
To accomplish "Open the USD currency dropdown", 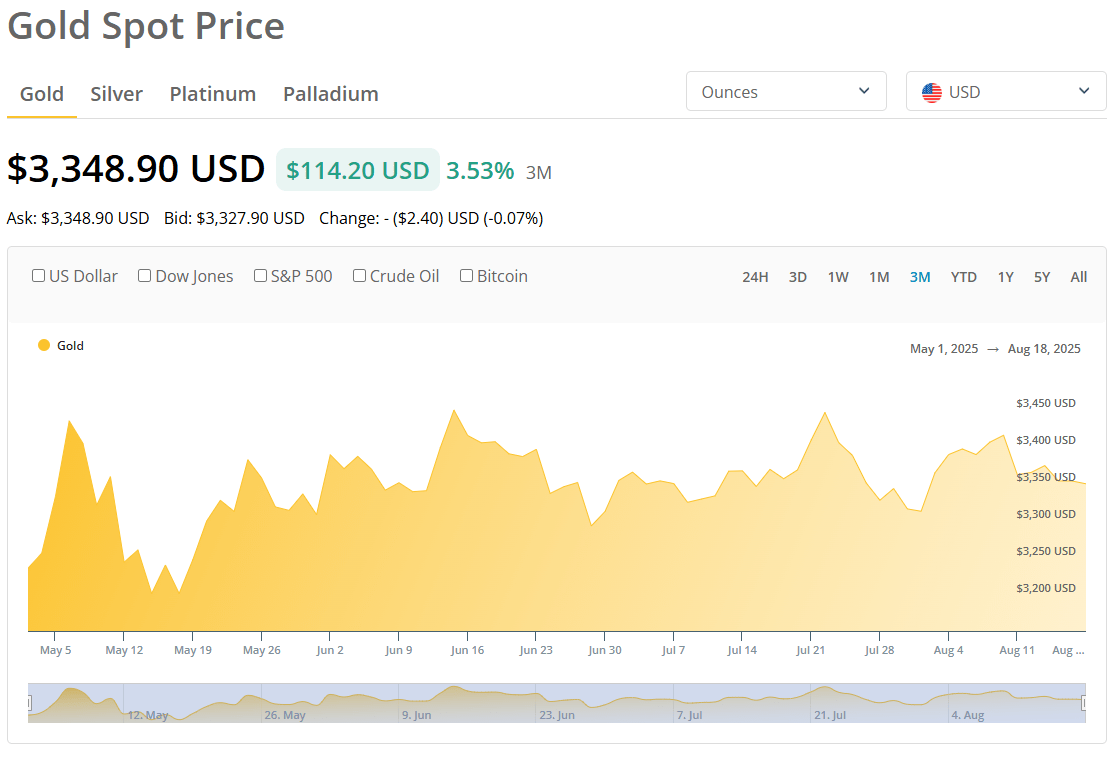I will (1005, 91).
